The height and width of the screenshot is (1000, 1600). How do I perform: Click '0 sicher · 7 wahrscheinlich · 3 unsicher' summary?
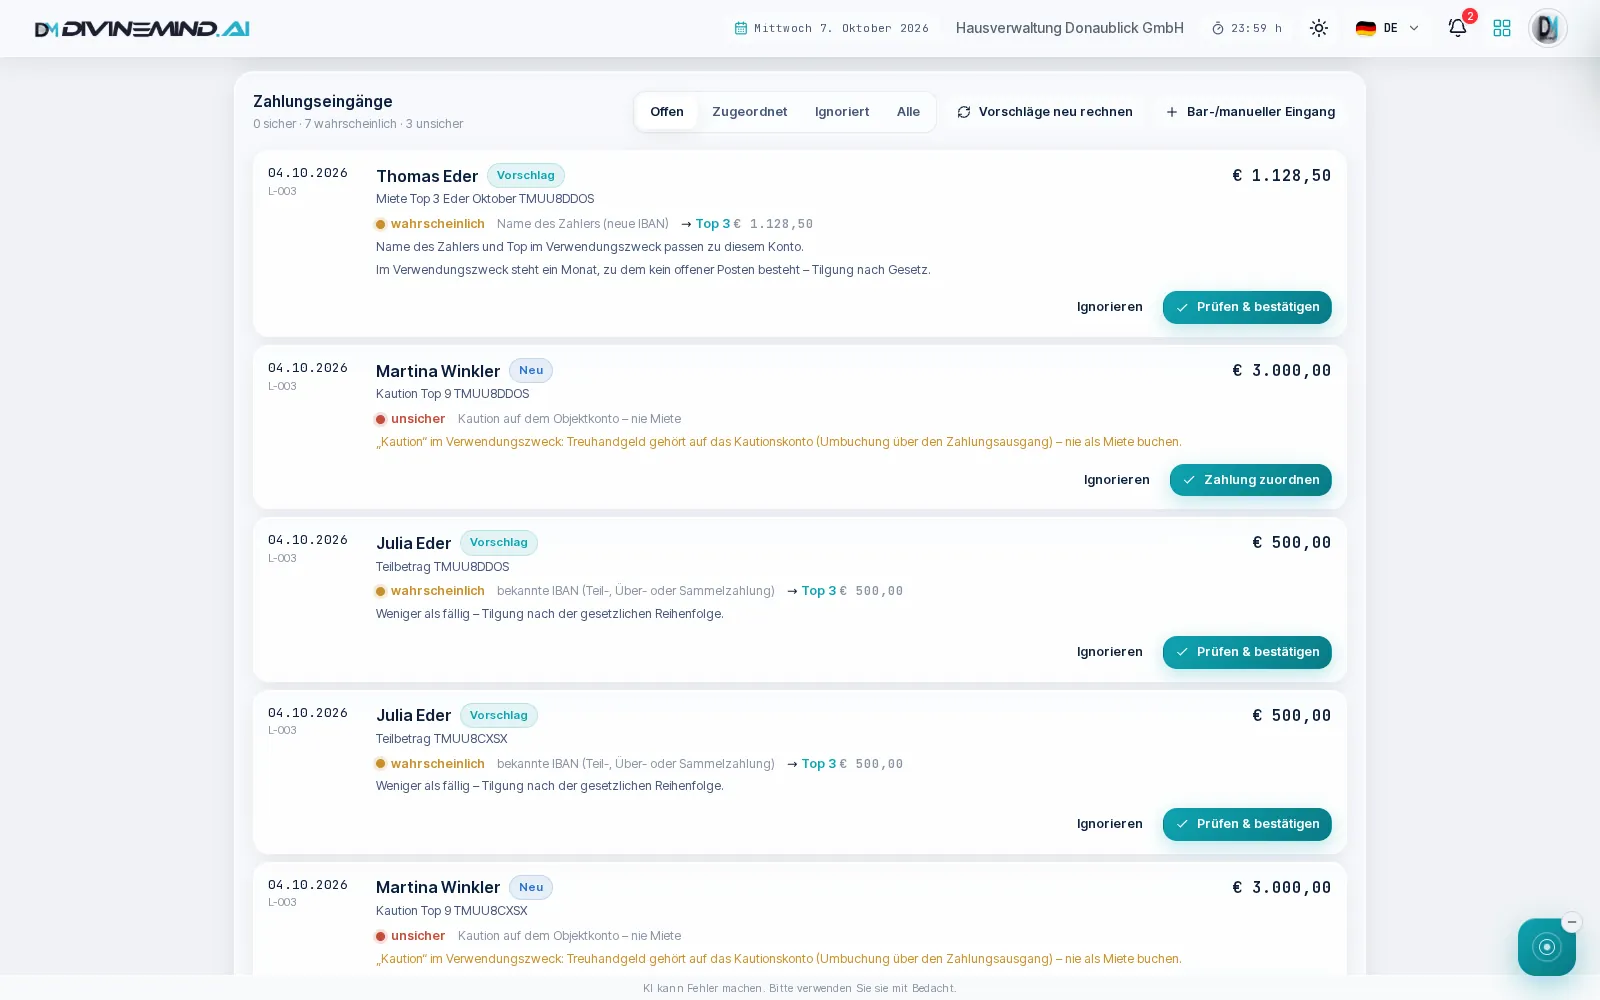click(358, 124)
